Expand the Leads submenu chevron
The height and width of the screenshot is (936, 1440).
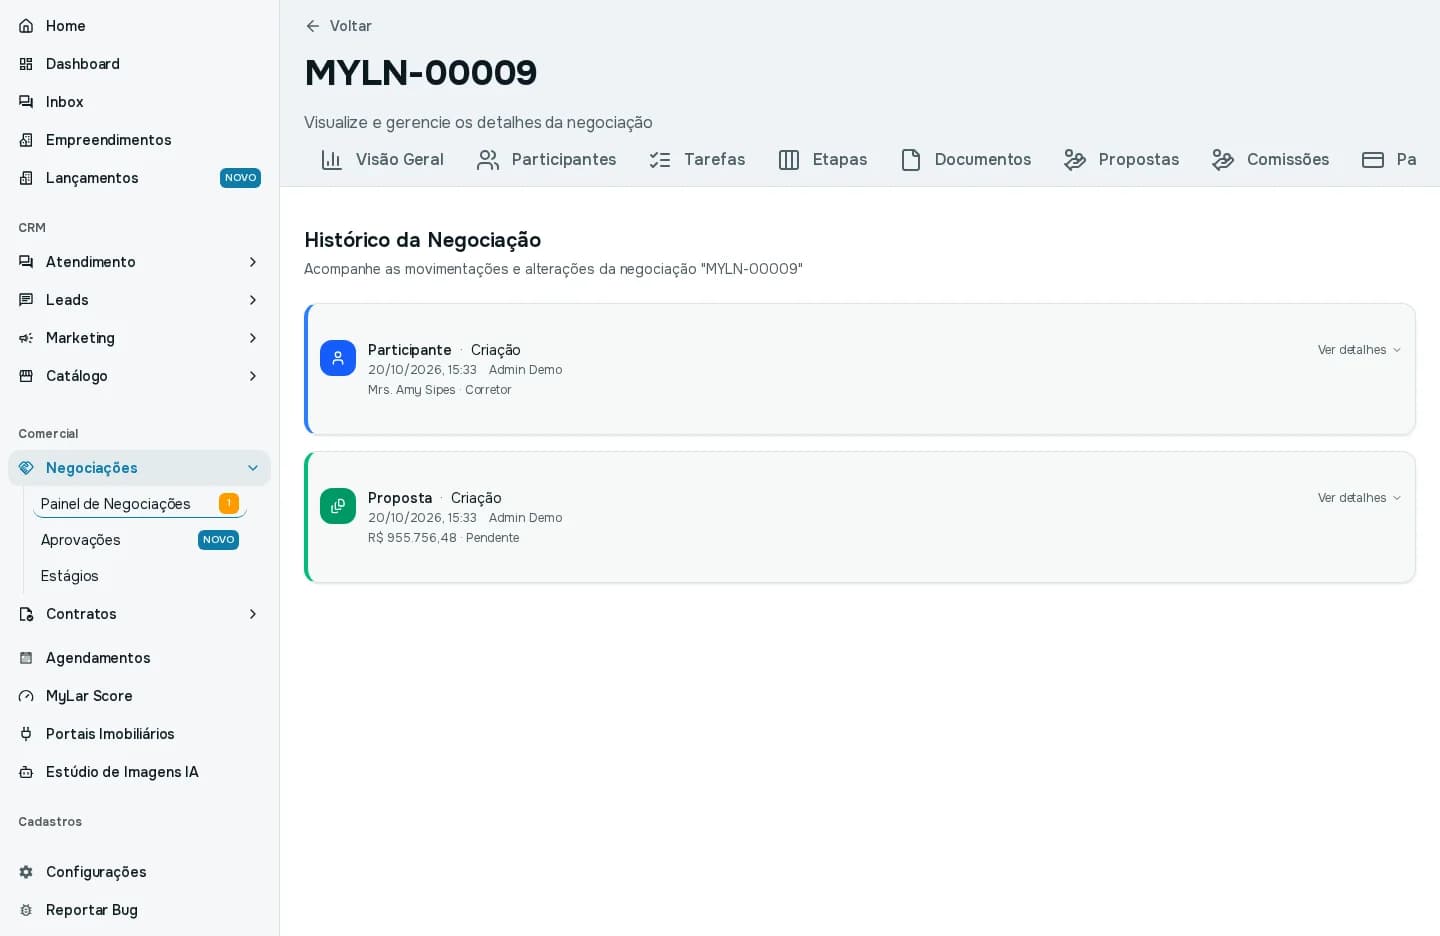coord(253,300)
